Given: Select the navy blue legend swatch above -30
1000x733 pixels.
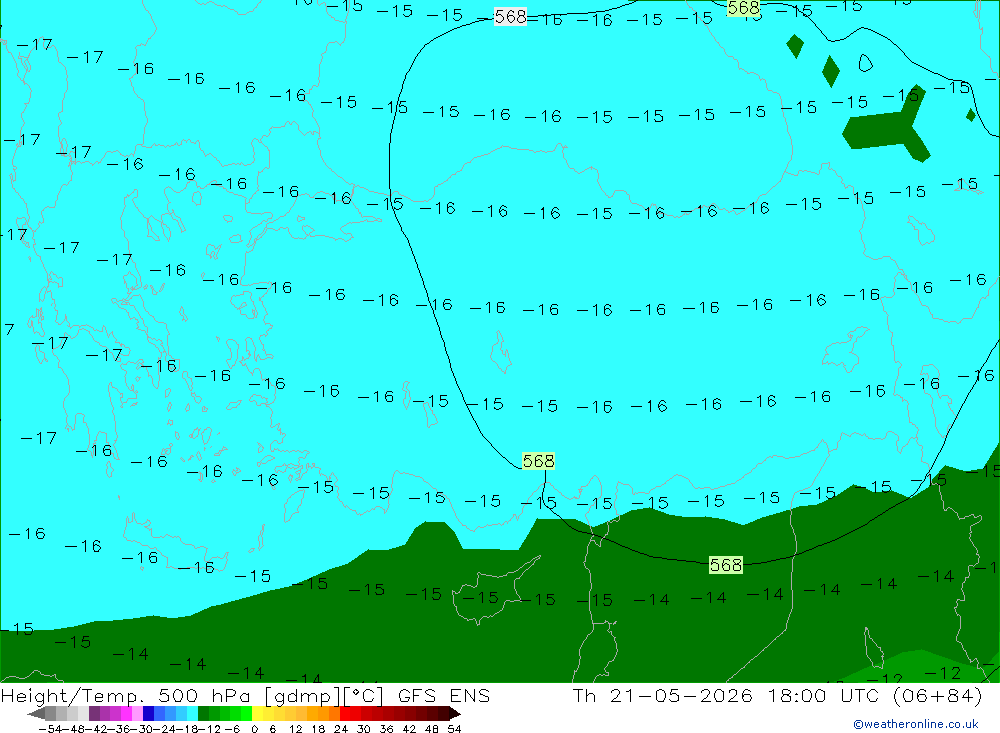Looking at the screenshot, I should [149, 713].
